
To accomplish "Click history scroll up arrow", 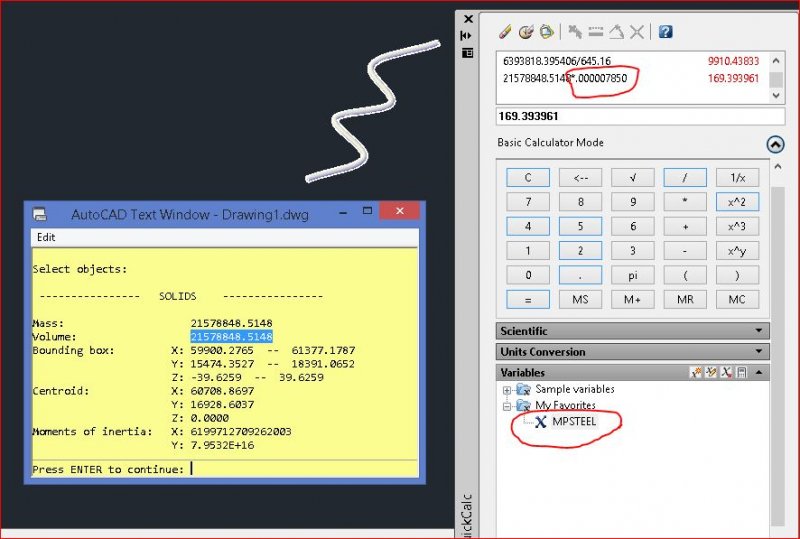I will (x=776, y=61).
